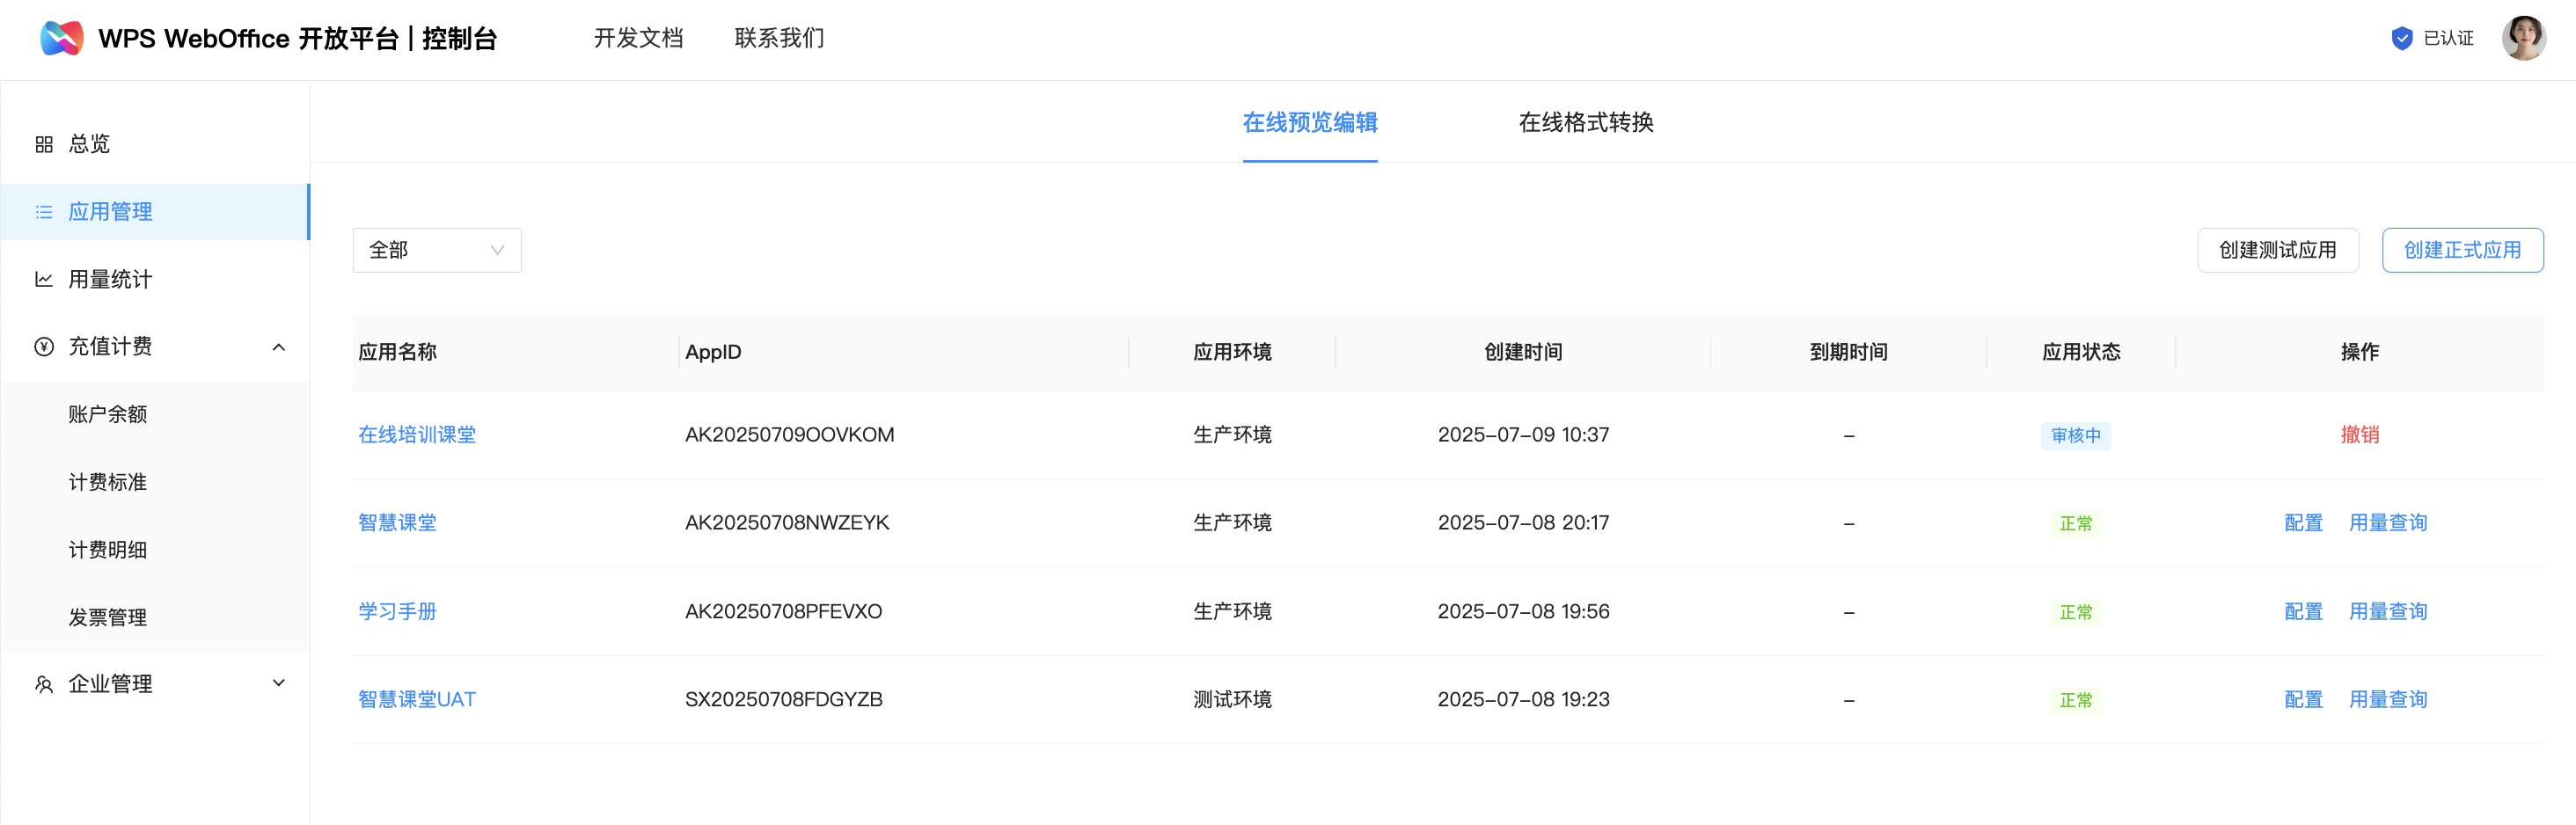Open the 在线培训课堂 application link

(x=417, y=435)
